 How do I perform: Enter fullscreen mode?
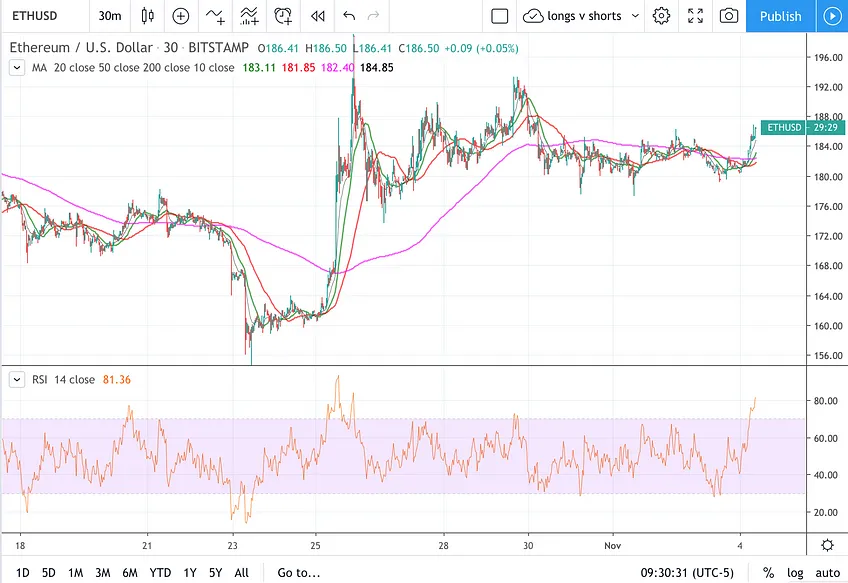[695, 16]
